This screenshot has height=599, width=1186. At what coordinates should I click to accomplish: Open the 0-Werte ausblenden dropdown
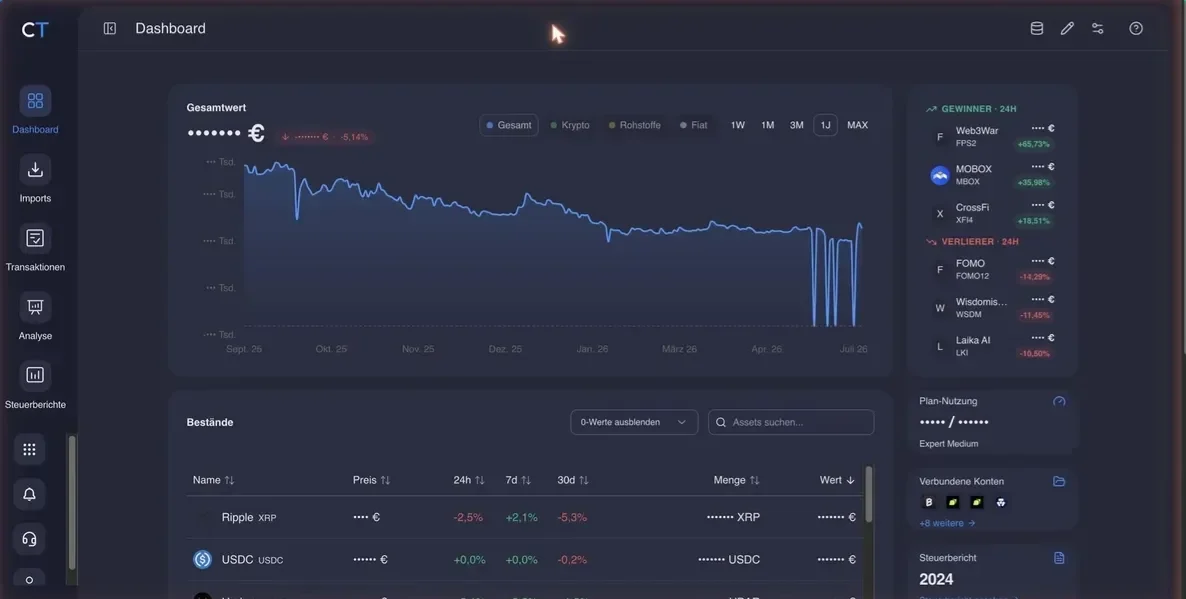(x=634, y=422)
